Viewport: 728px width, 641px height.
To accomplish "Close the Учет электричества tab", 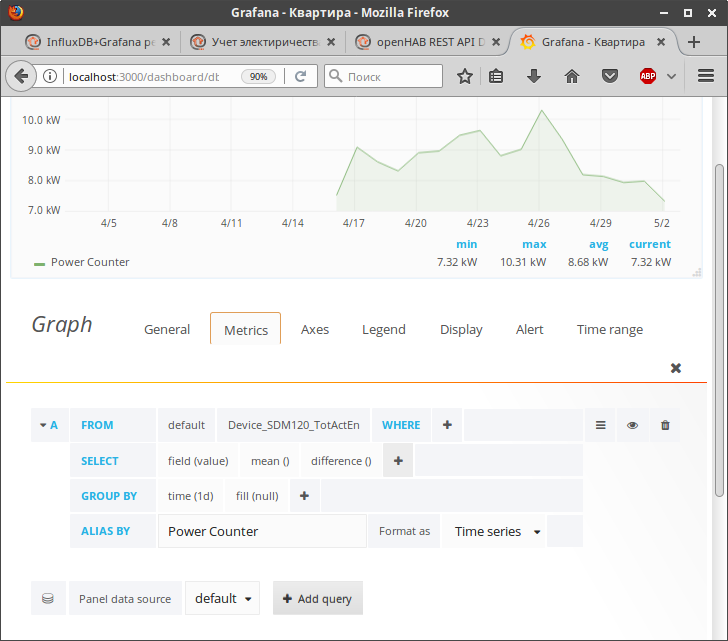I will (x=331, y=42).
